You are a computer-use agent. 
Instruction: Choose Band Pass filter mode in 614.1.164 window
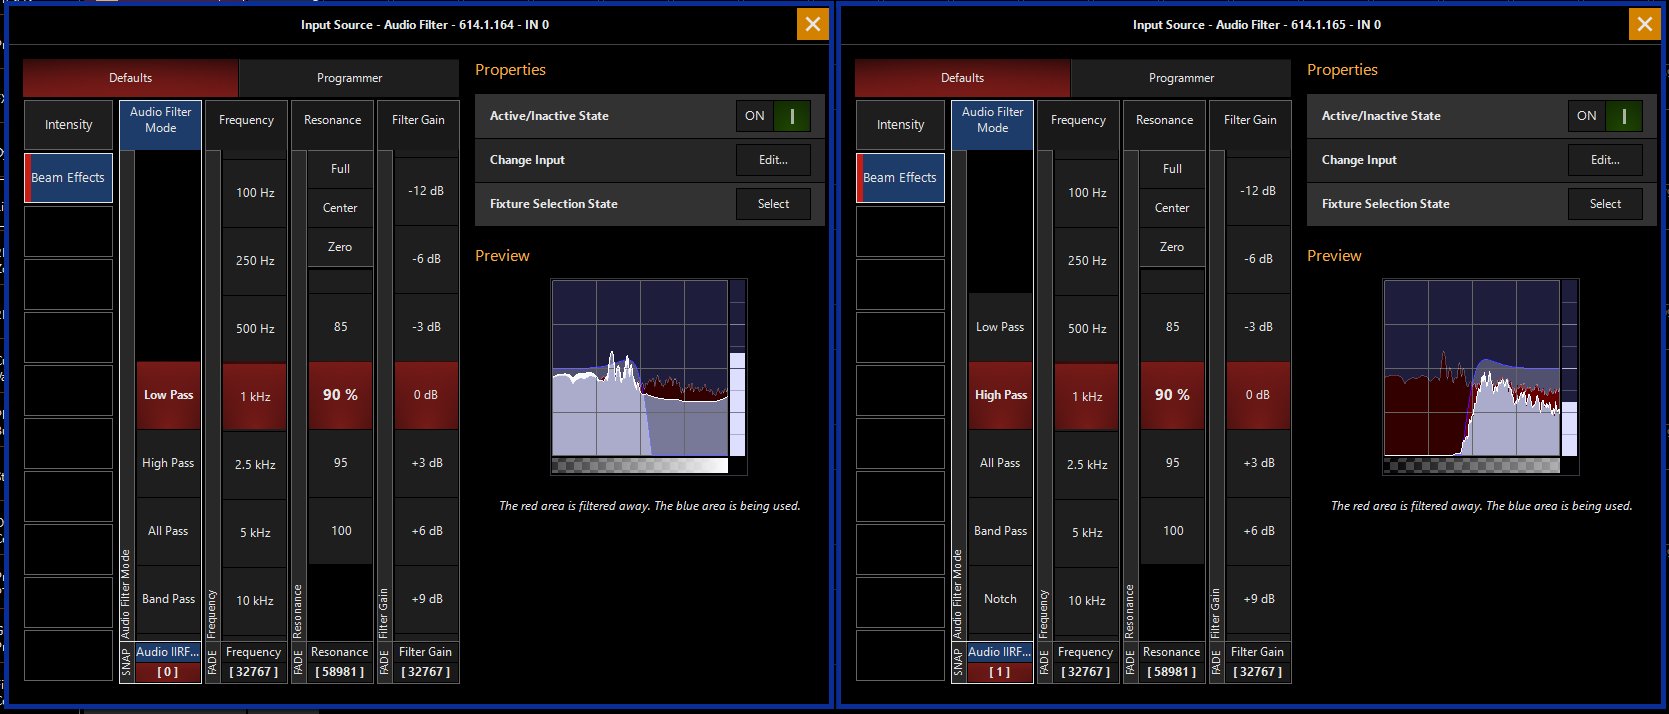pyautogui.click(x=168, y=599)
